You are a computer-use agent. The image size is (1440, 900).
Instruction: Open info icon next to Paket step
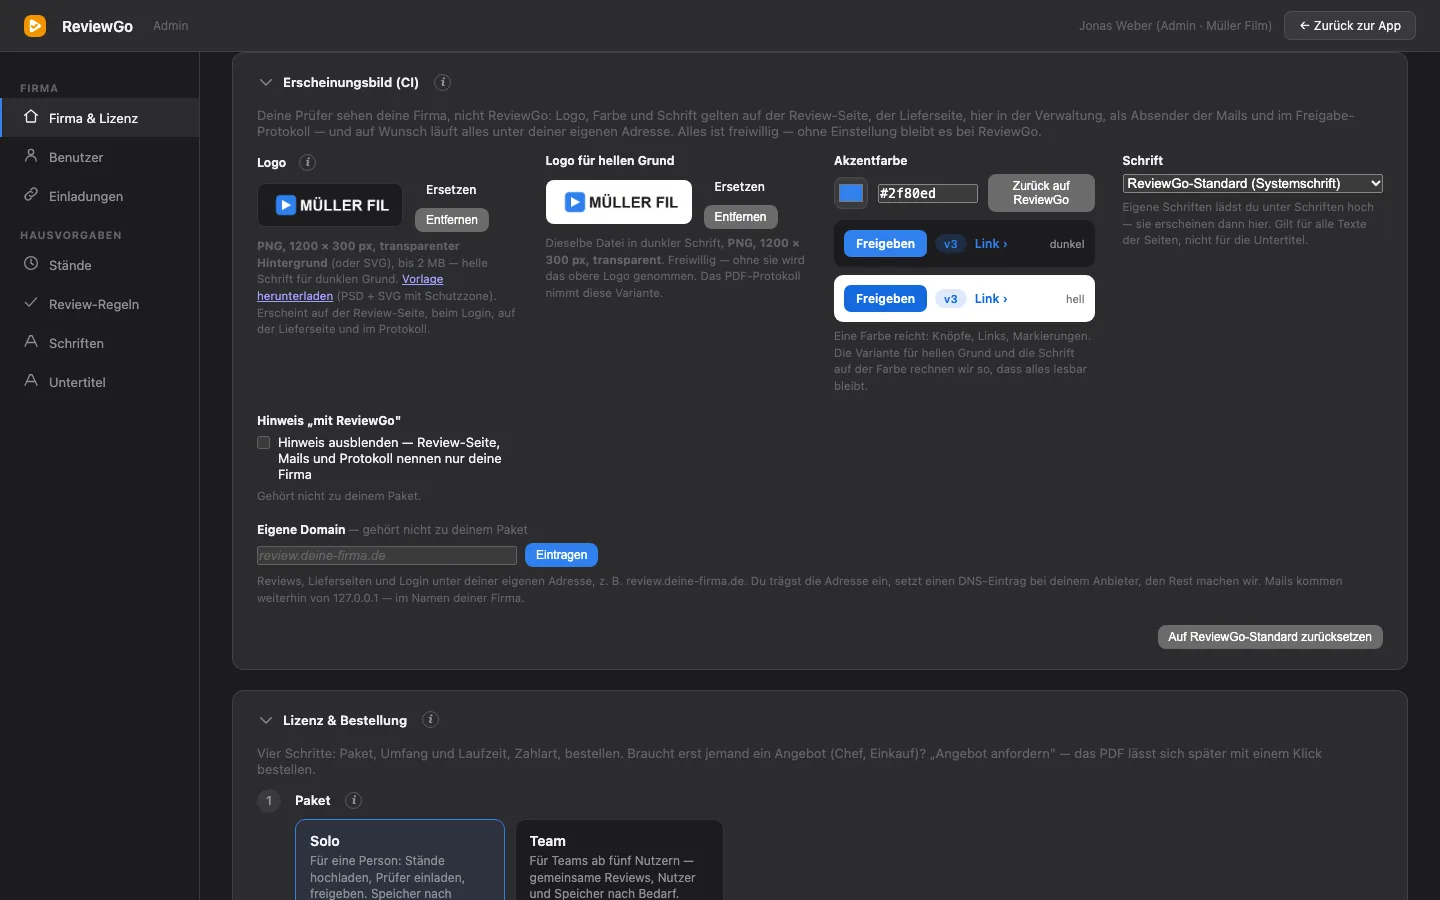tap(353, 800)
